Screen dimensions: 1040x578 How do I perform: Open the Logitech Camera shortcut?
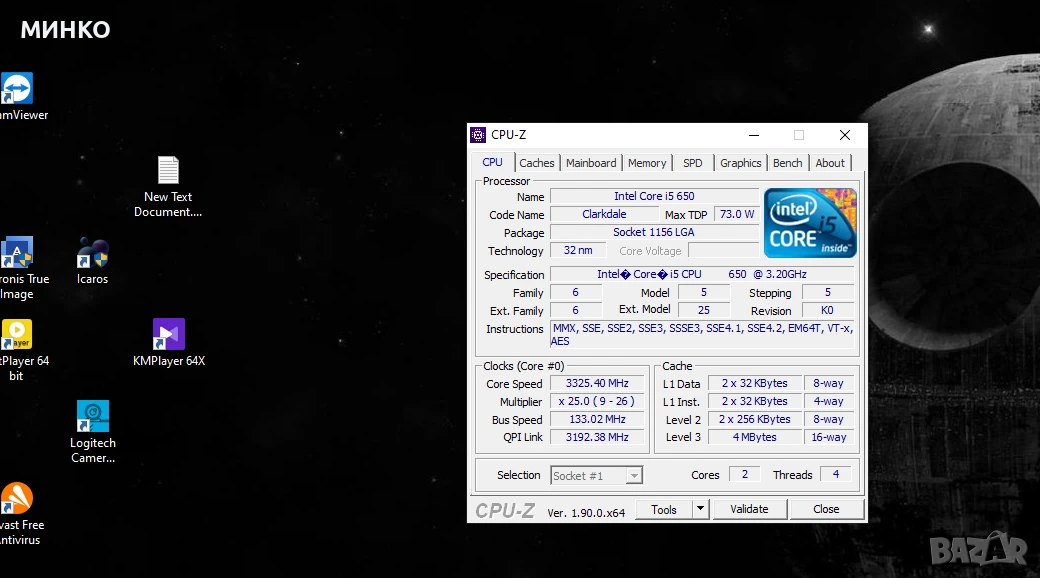tap(92, 416)
